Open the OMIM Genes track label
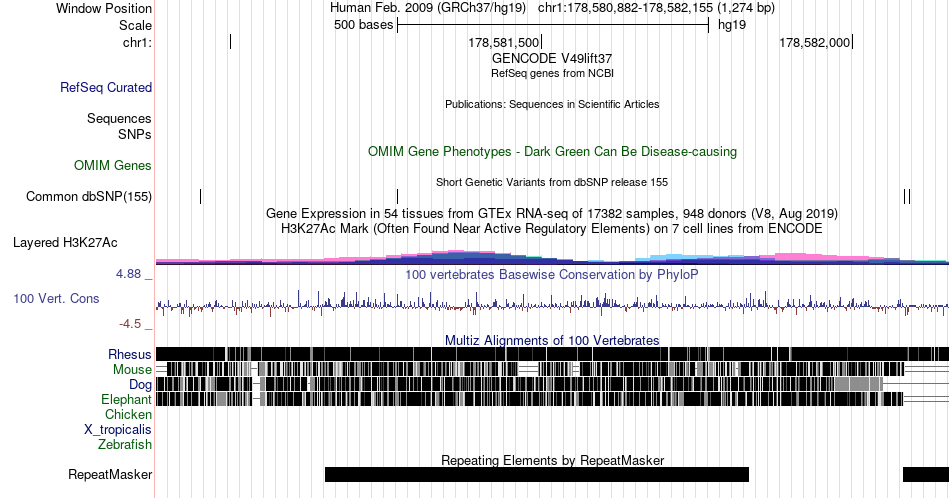The image size is (950, 498). click(x=113, y=165)
